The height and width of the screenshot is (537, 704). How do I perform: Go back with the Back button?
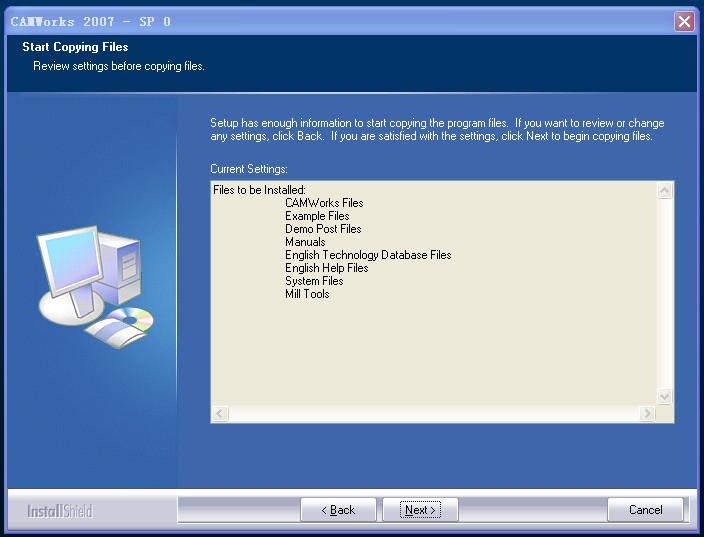click(338, 510)
